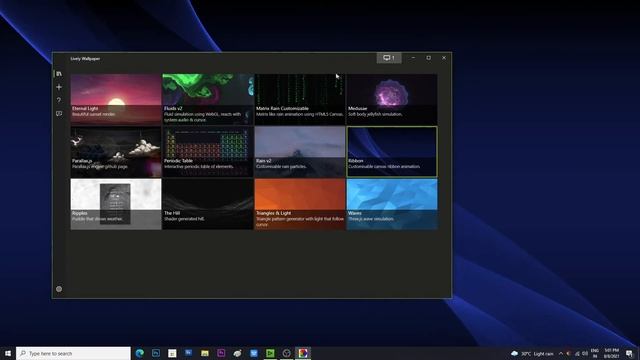Click the Windows Start button

click(x=8, y=353)
